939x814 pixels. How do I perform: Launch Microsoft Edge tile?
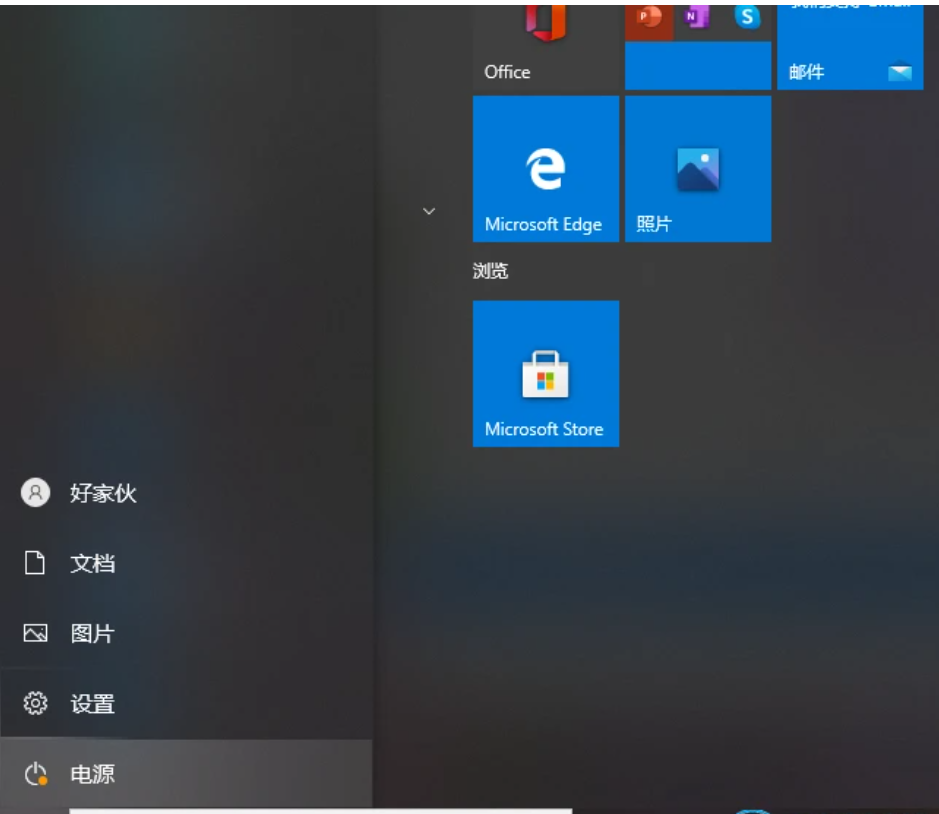click(x=546, y=169)
